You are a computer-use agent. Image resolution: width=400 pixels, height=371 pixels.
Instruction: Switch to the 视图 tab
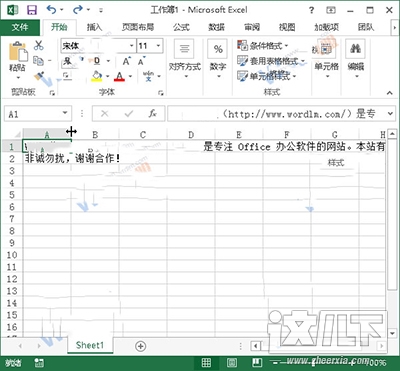pos(287,27)
